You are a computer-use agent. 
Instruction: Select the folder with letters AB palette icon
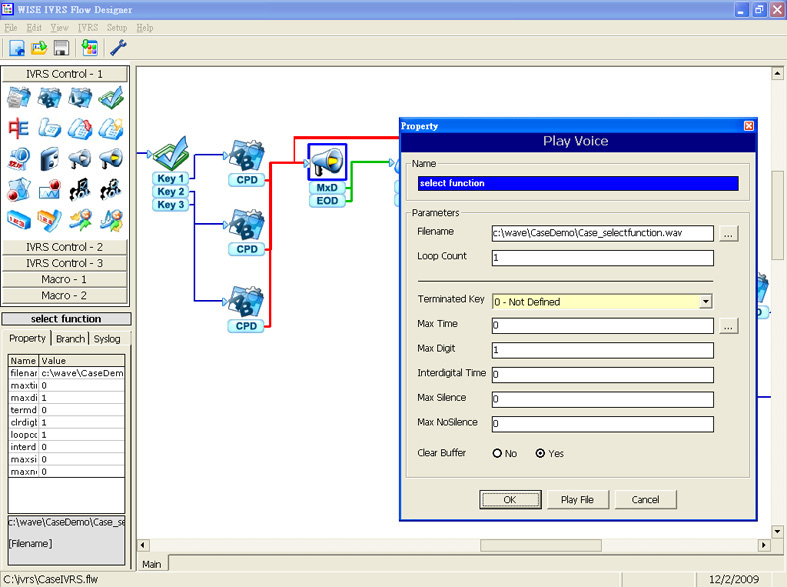click(x=50, y=98)
